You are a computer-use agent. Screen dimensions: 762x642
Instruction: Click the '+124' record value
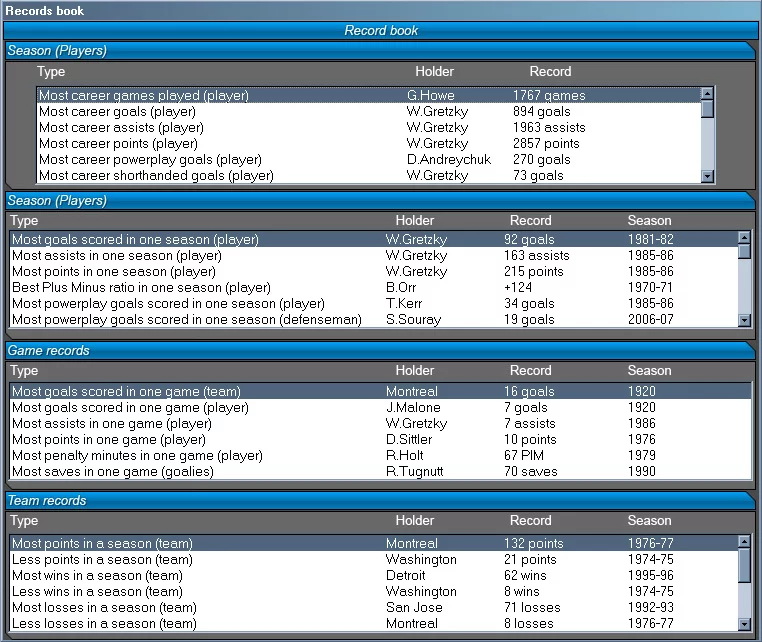click(x=518, y=287)
